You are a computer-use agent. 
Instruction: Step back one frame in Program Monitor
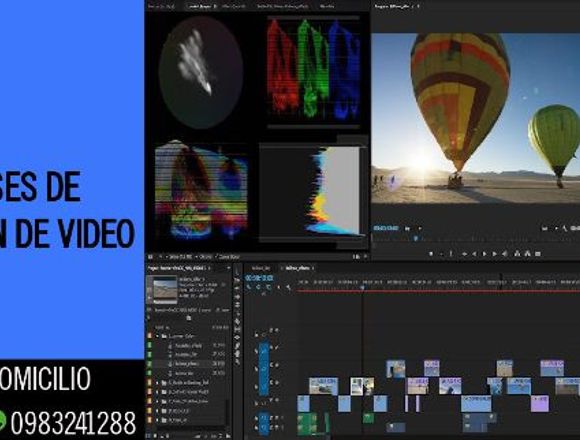tap(475, 254)
